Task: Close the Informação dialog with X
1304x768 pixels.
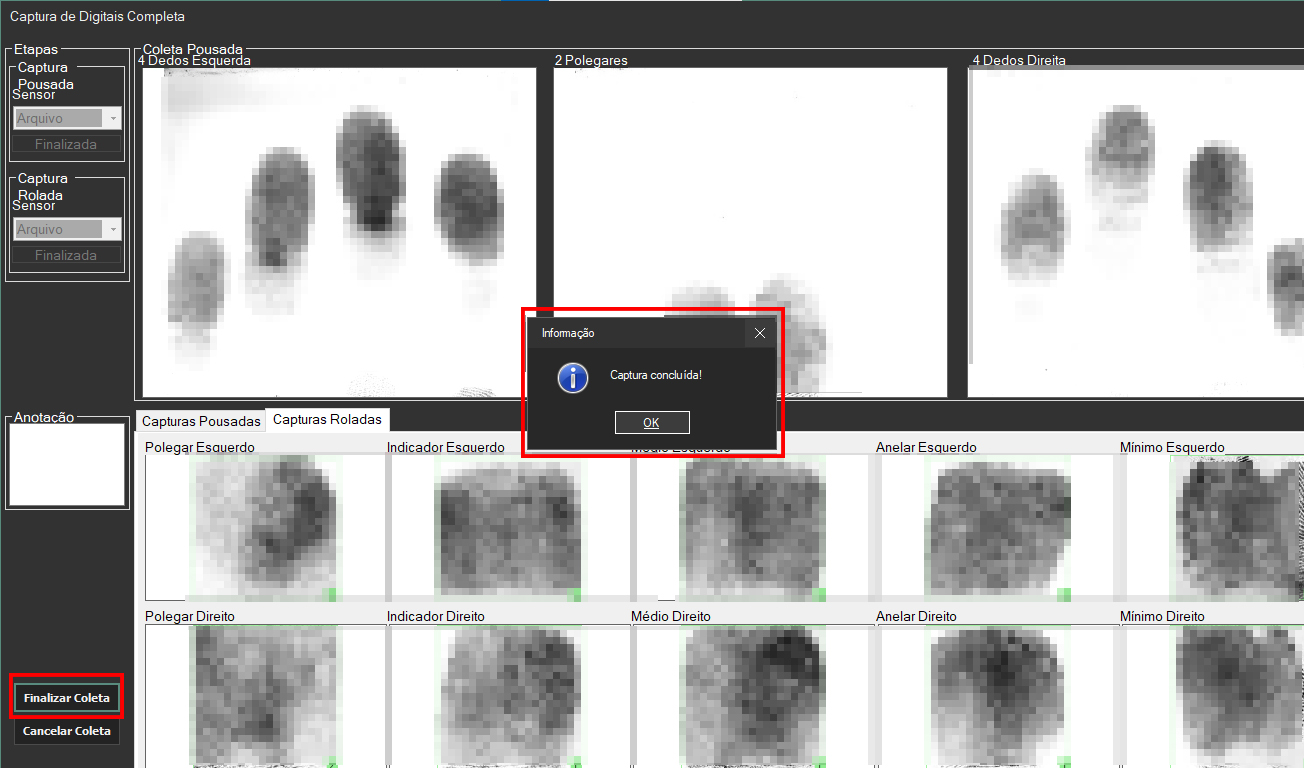Action: click(x=760, y=333)
